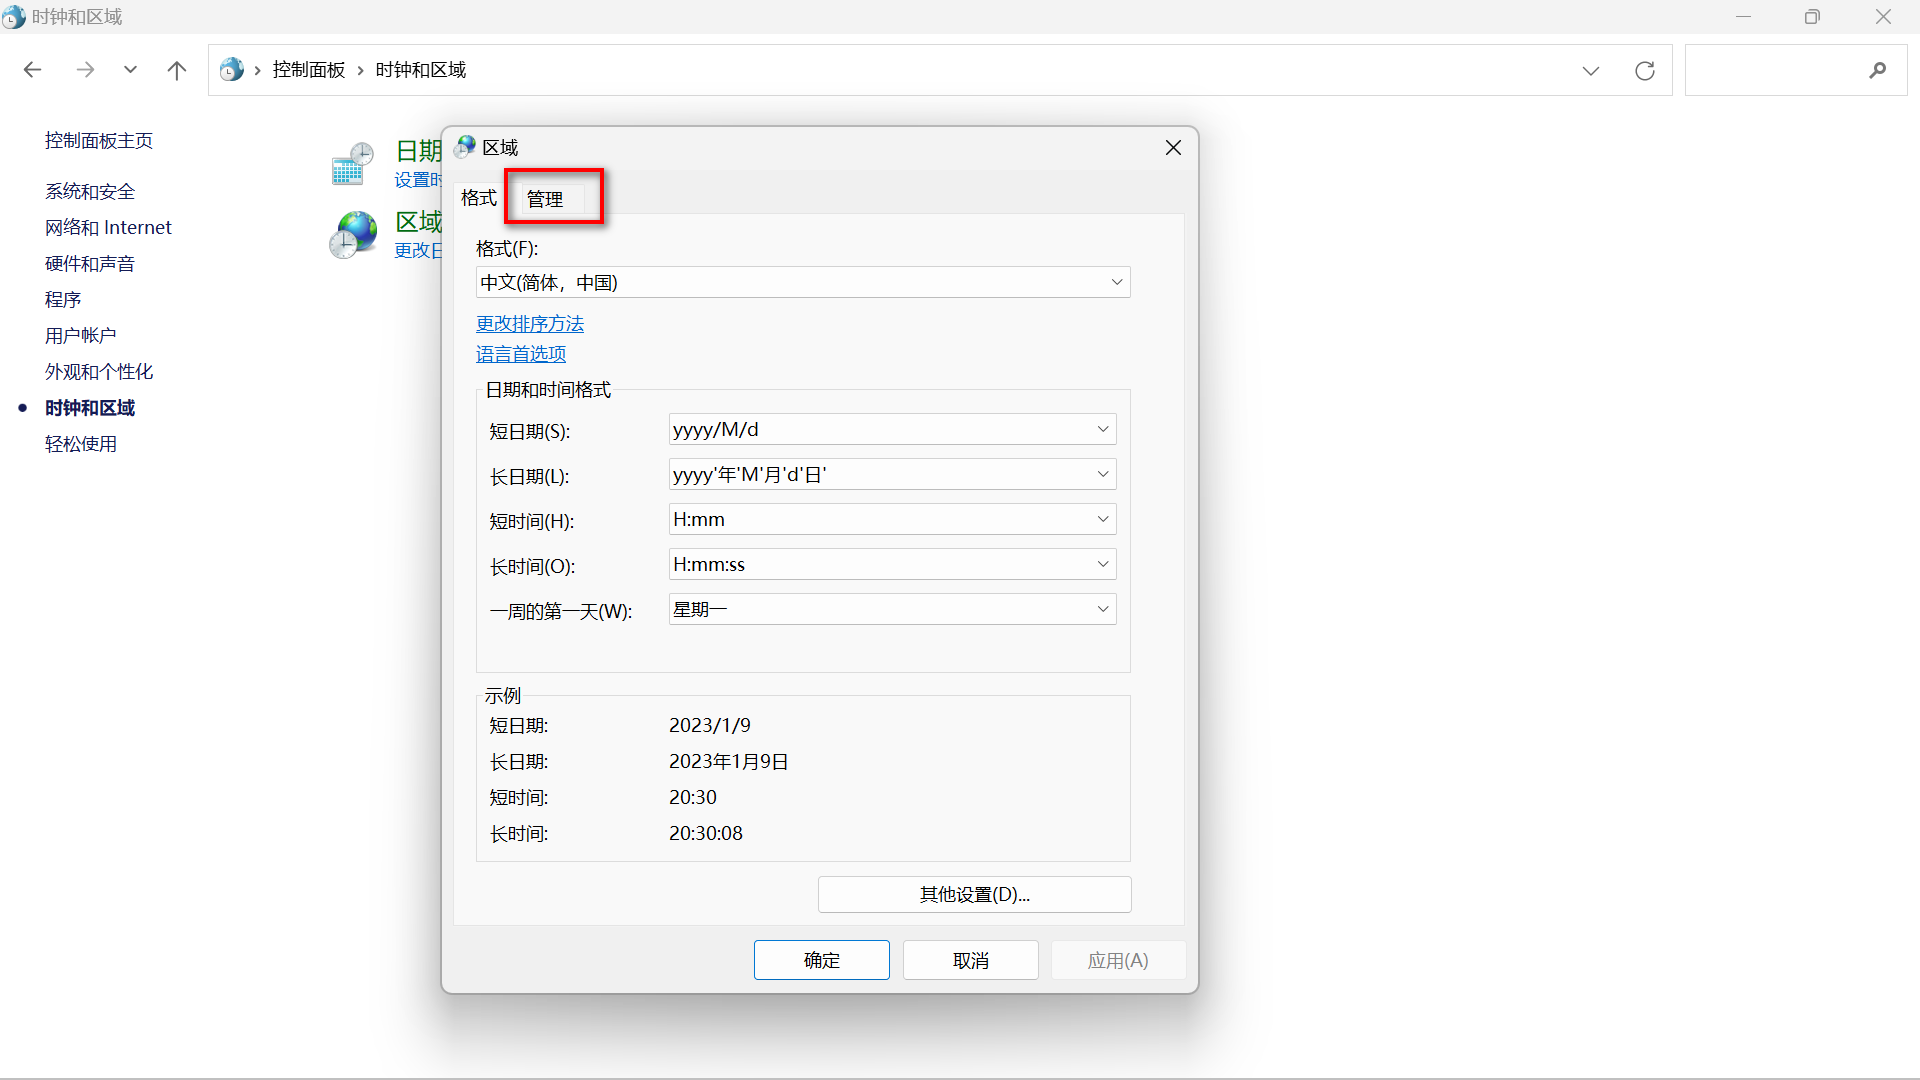Open the Date and Time calendar icon
This screenshot has height=1080, width=1920.
tap(352, 164)
